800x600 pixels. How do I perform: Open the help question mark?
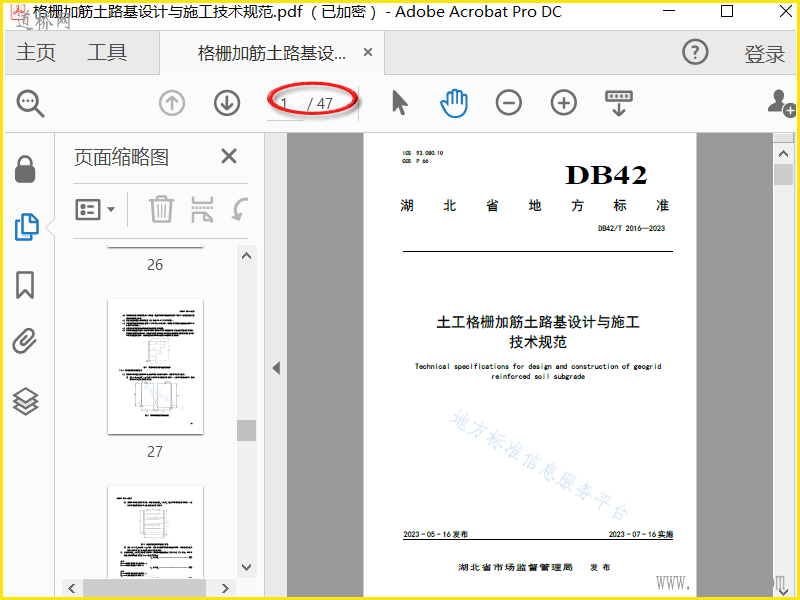point(695,52)
